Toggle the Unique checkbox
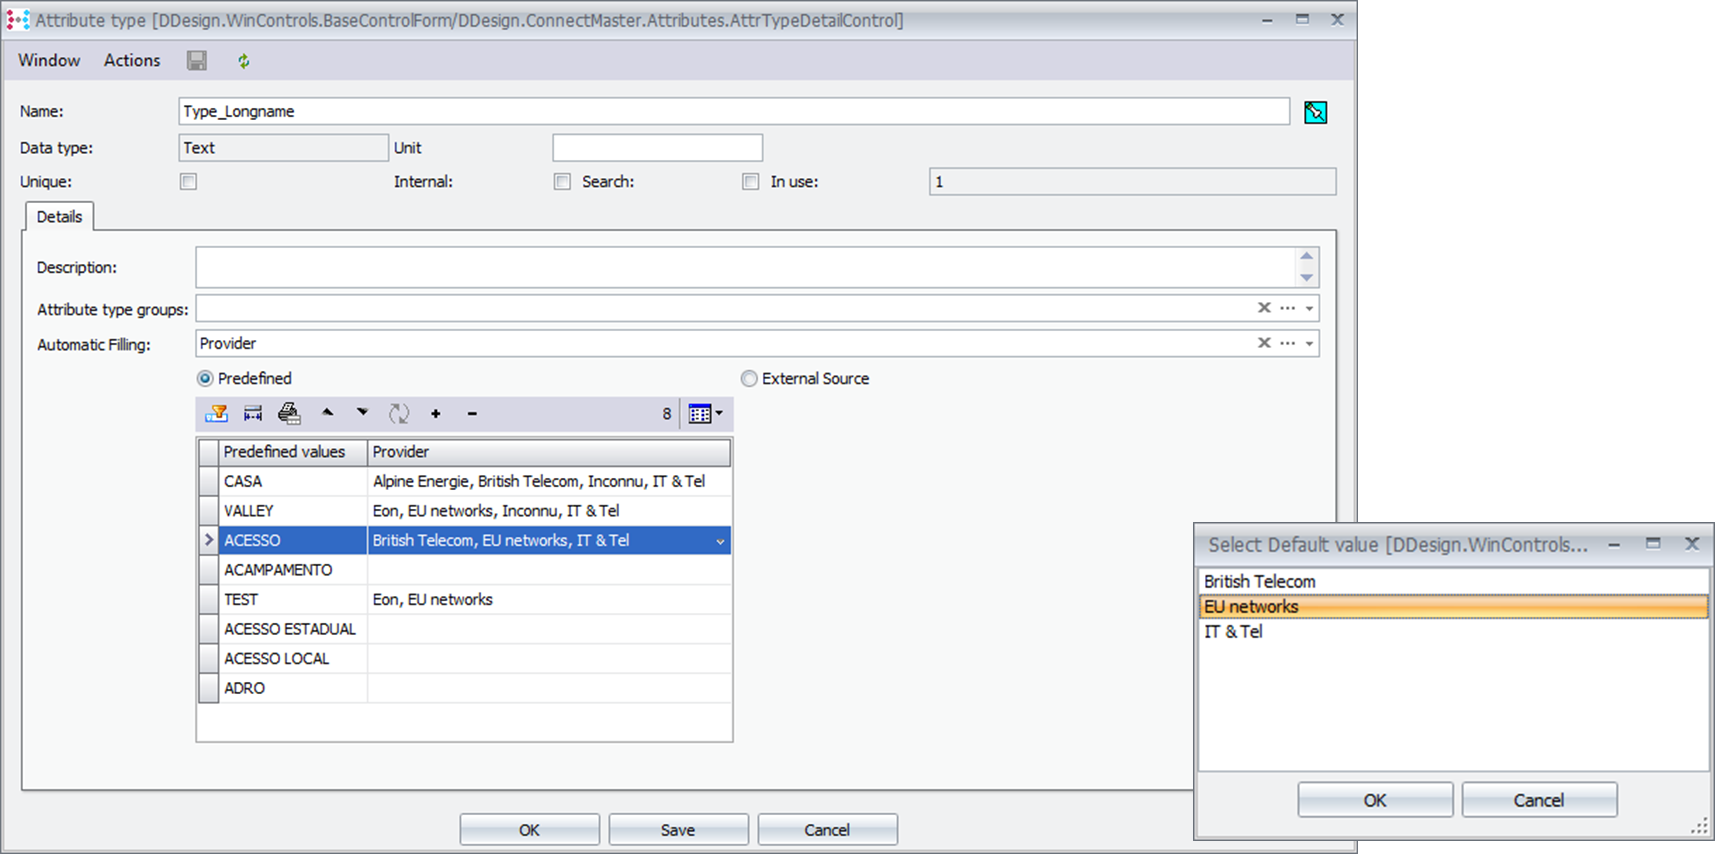 [x=188, y=182]
